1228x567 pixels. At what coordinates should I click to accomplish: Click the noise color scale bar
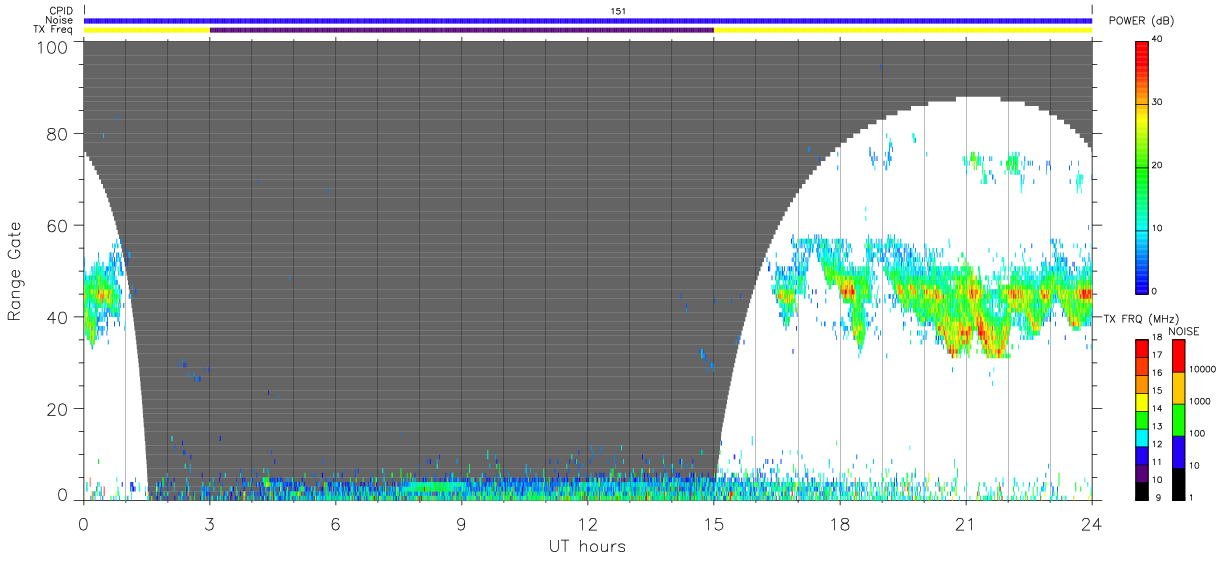point(1178,419)
